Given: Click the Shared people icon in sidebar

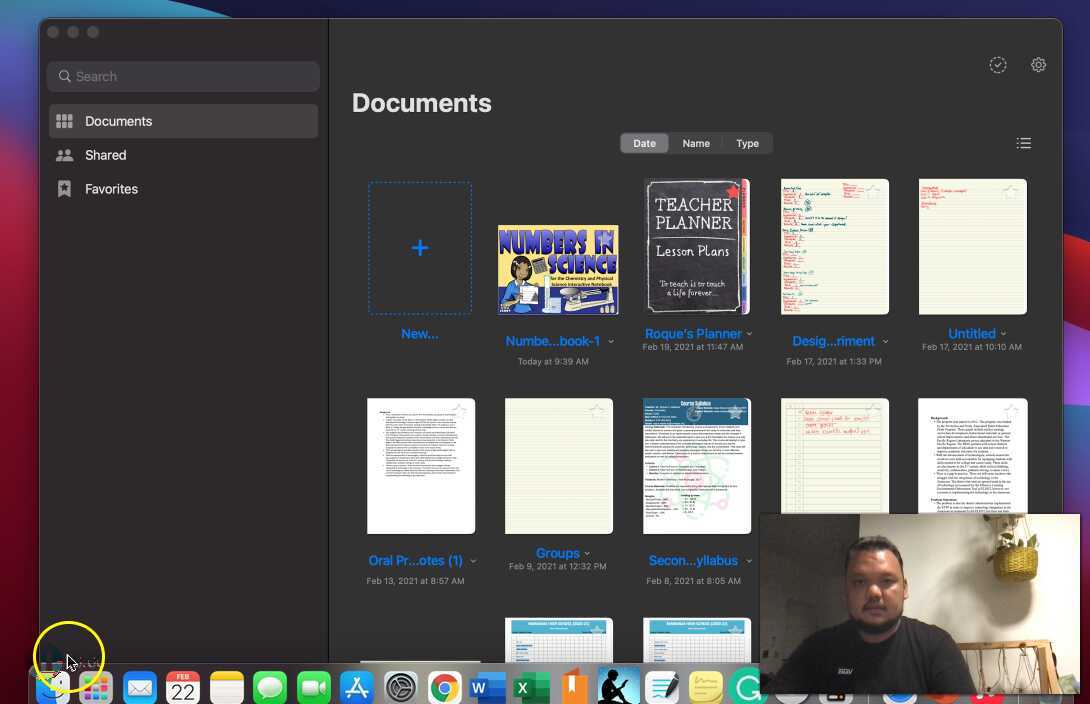Looking at the screenshot, I should click(x=65, y=155).
